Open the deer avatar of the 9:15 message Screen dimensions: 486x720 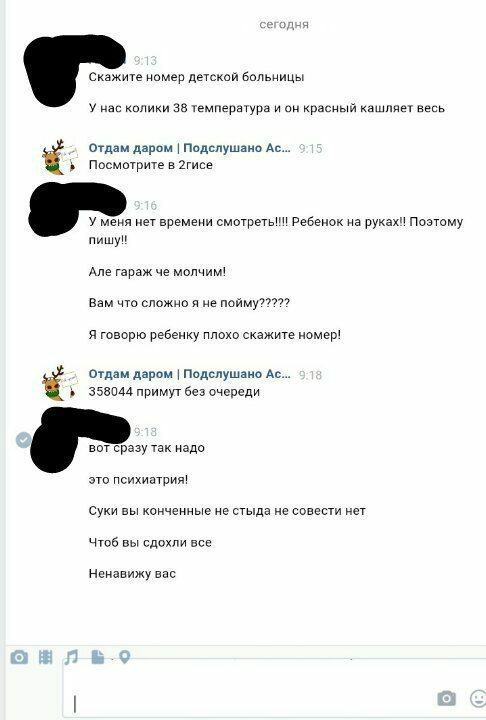[60, 157]
